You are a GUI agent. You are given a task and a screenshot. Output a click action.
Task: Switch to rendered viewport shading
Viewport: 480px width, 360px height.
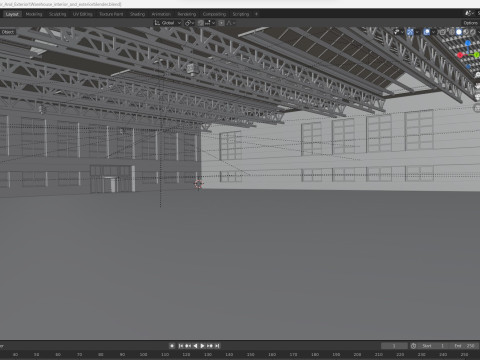coord(472,32)
